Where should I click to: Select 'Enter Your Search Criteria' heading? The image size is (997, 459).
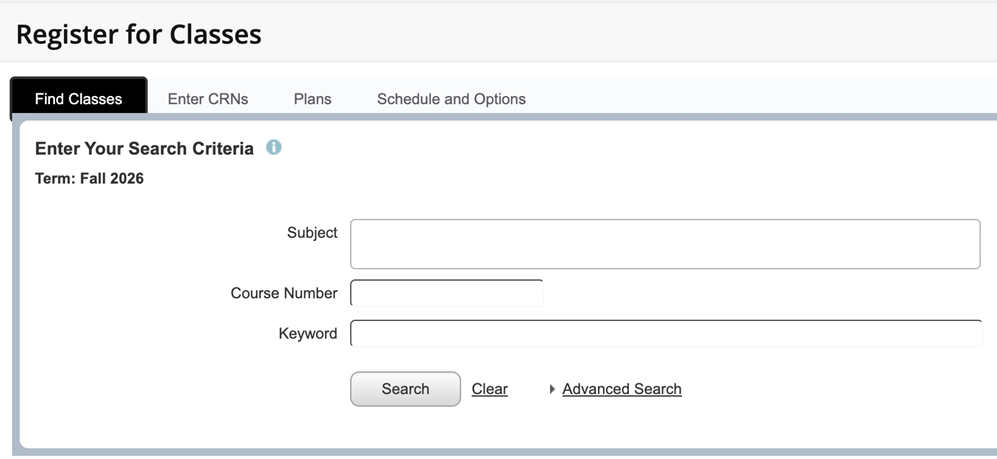click(x=144, y=149)
